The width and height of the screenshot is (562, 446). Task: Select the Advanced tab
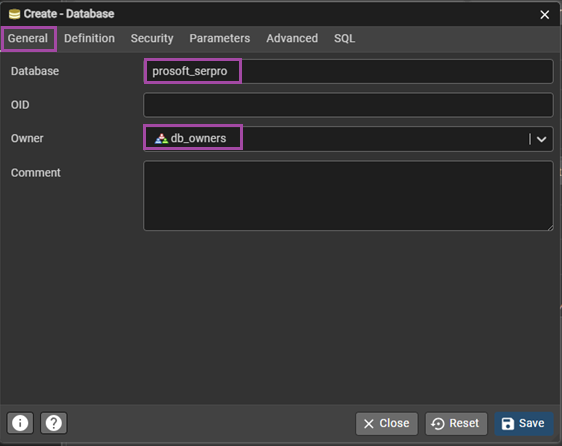tap(292, 38)
